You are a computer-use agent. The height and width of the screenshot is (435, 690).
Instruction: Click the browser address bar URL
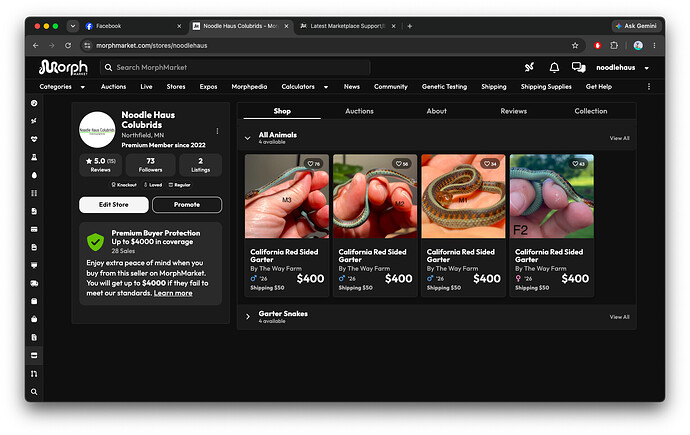pyautogui.click(x=152, y=45)
